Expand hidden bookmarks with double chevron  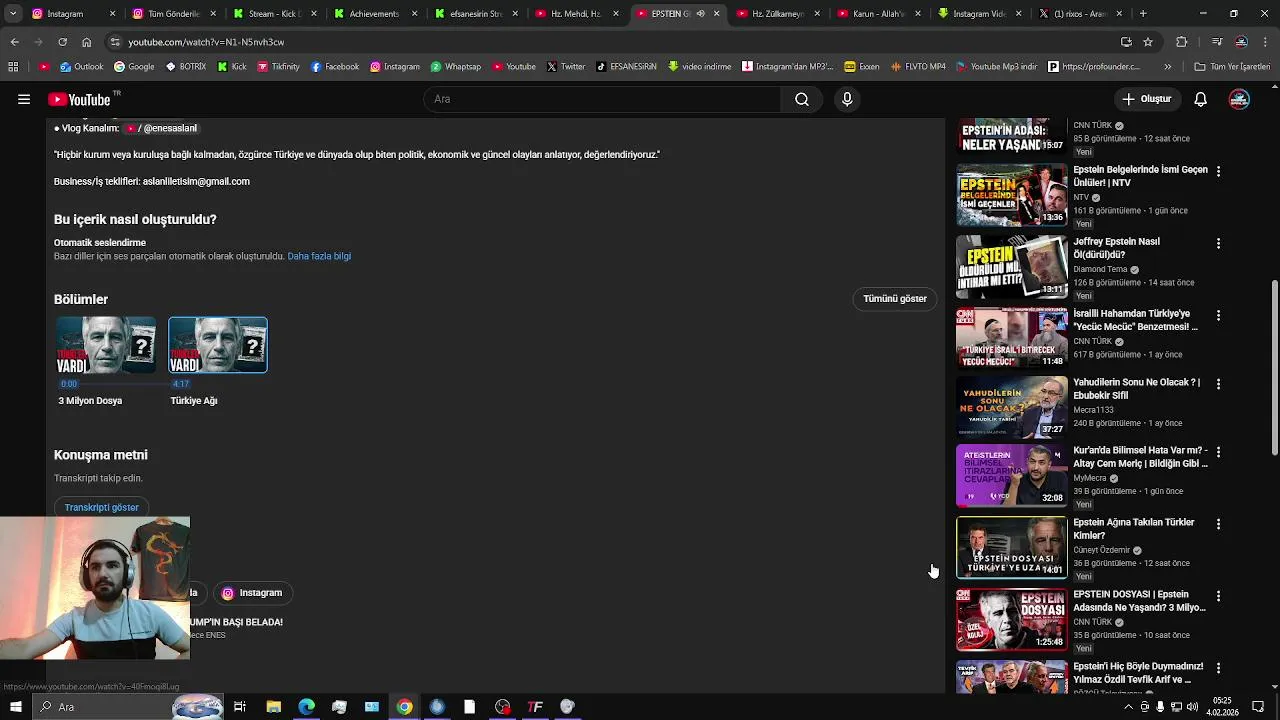1167,67
